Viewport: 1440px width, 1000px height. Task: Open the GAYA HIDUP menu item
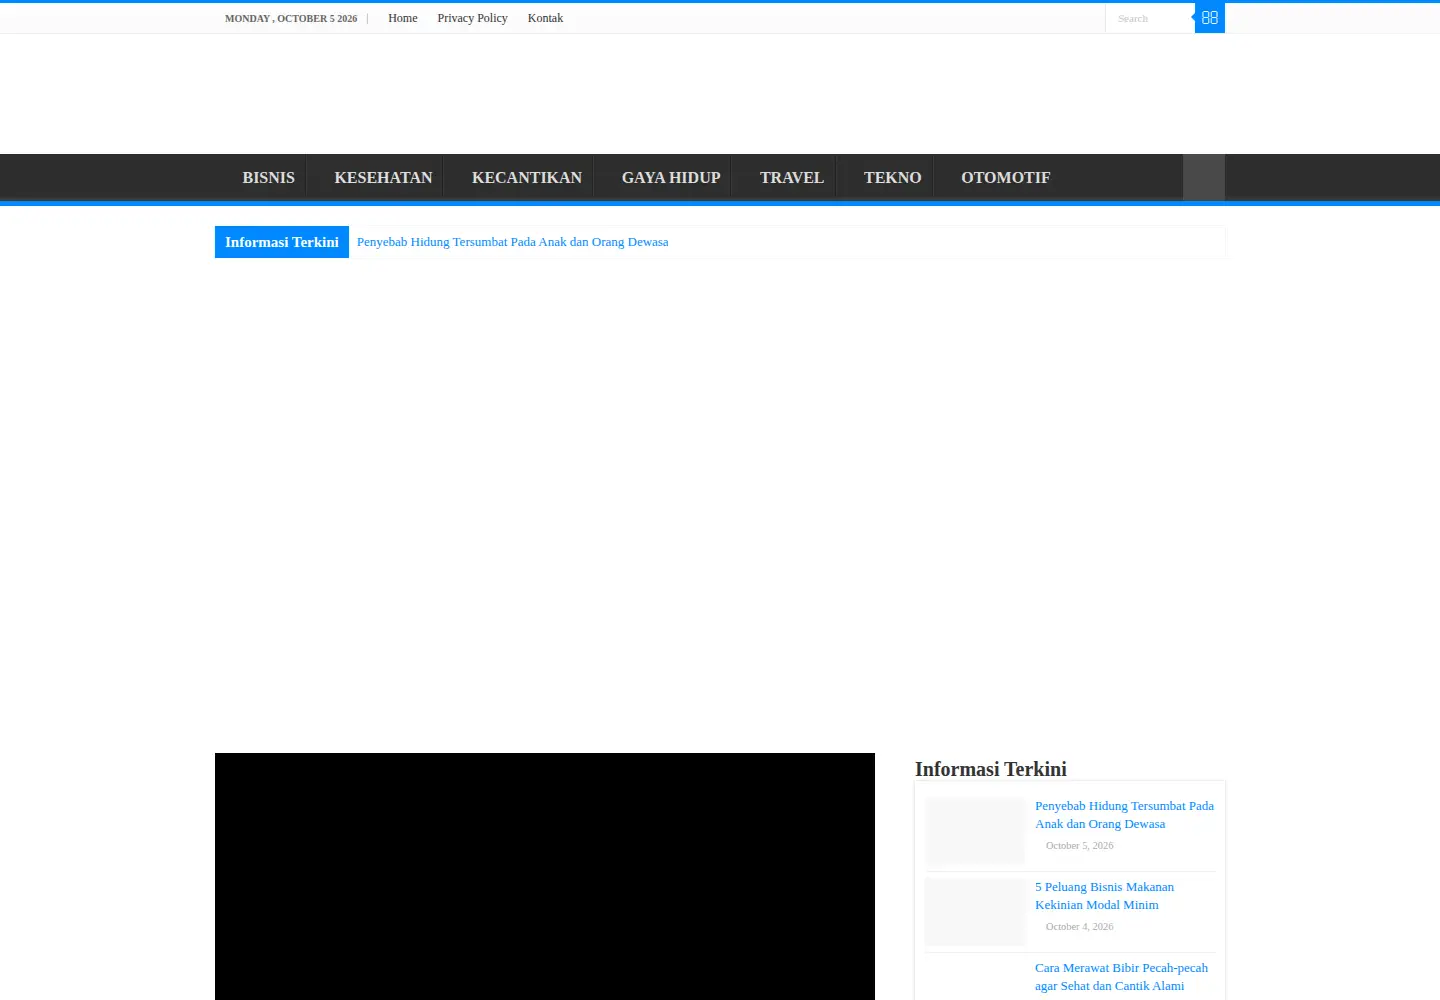671,178
